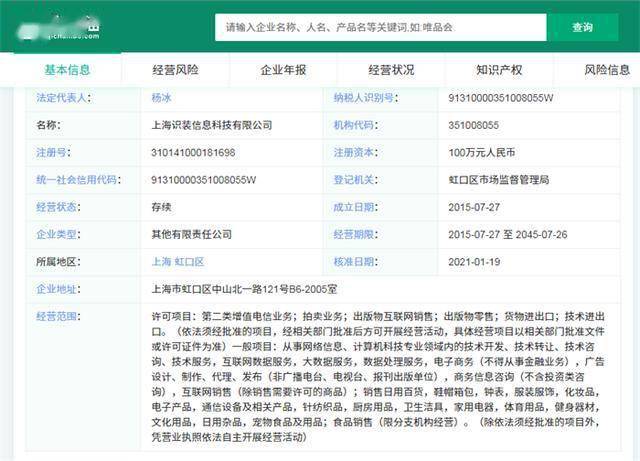Select the 企业年报 tab
640x461 pixels.
point(283,70)
